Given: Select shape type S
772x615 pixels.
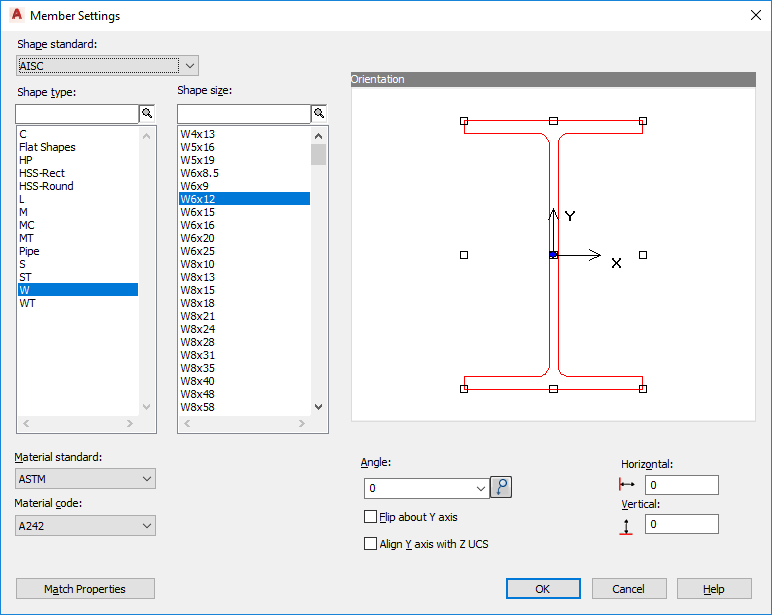Looking at the screenshot, I should point(78,264).
